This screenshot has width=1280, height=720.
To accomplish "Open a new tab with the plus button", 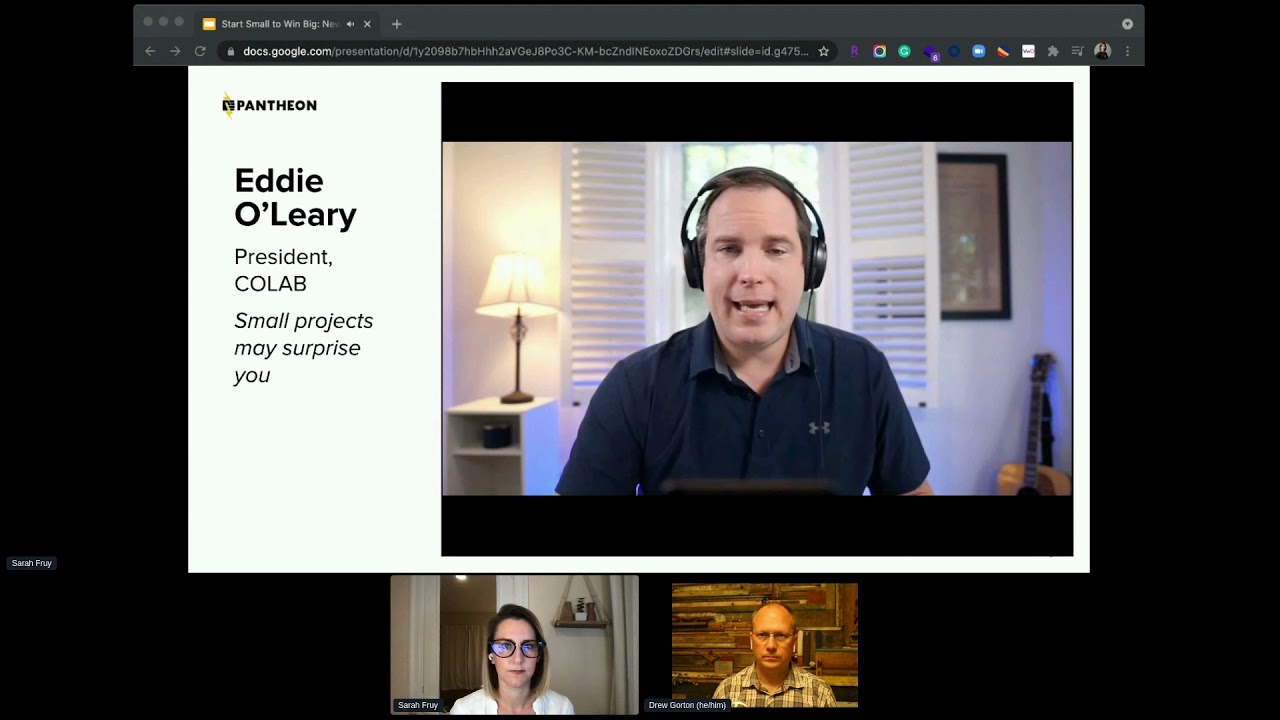I will click(397, 24).
